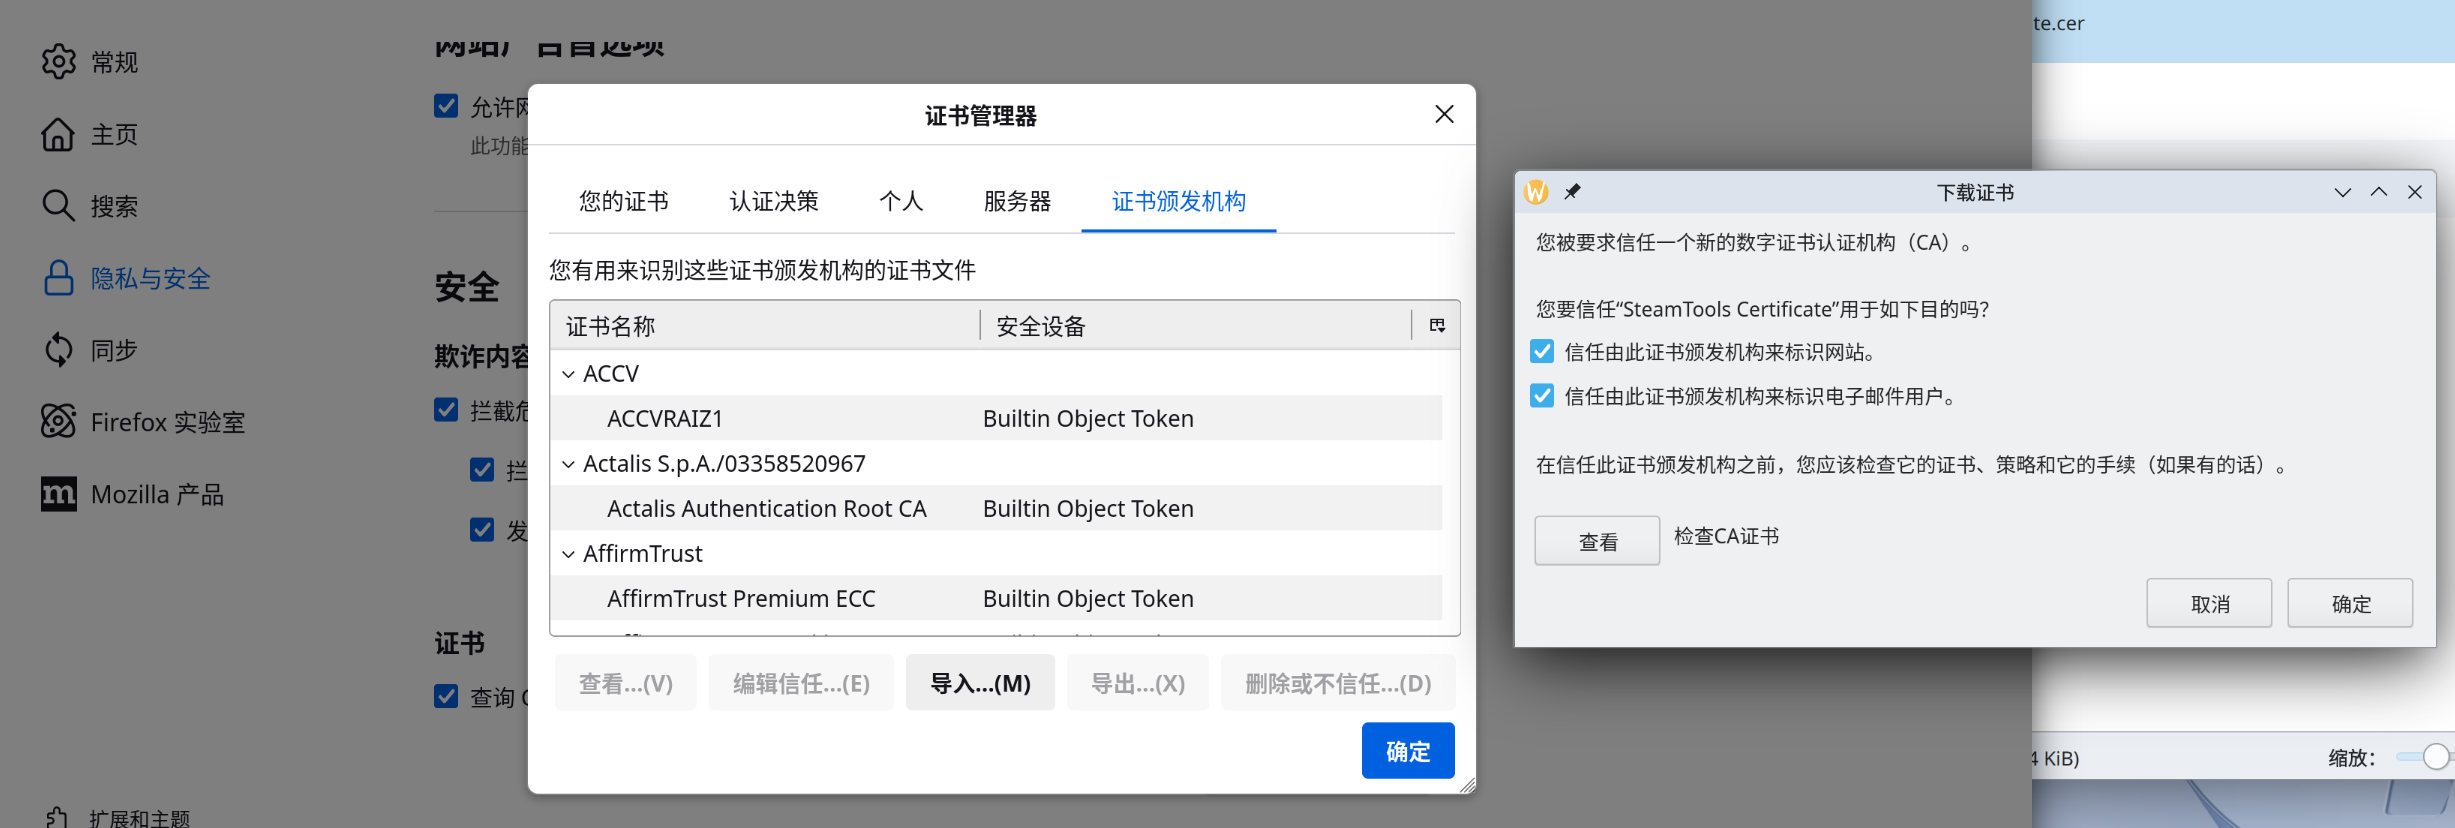
Task: Collapse the Actalis S.p.A. certificate group
Action: pyautogui.click(x=568, y=464)
